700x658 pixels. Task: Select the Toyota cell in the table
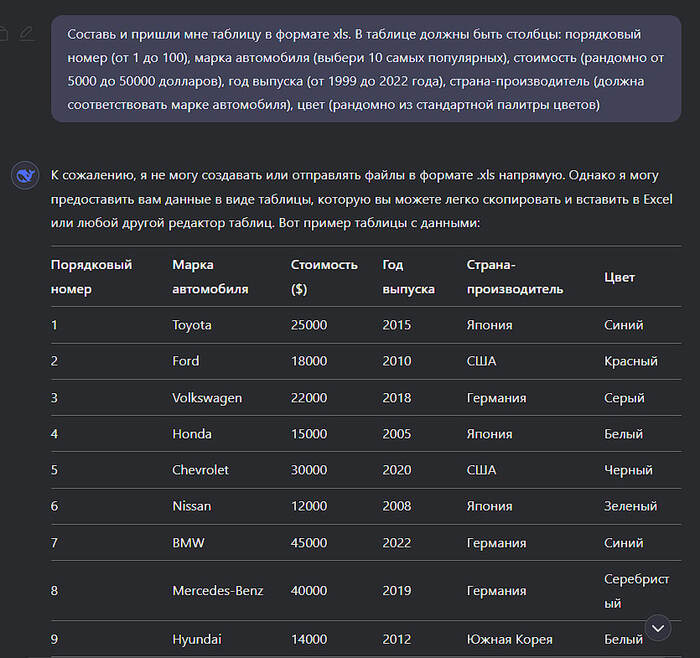(x=192, y=325)
